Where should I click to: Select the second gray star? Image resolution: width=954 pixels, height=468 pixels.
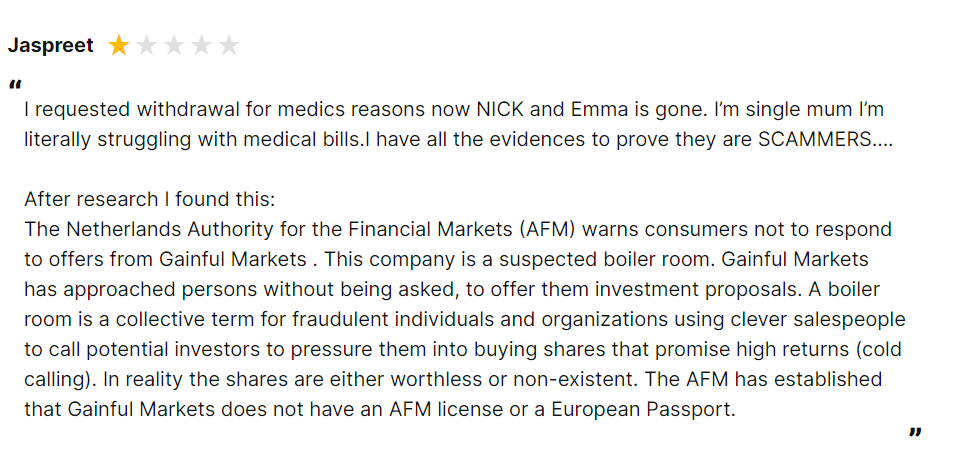coord(146,46)
